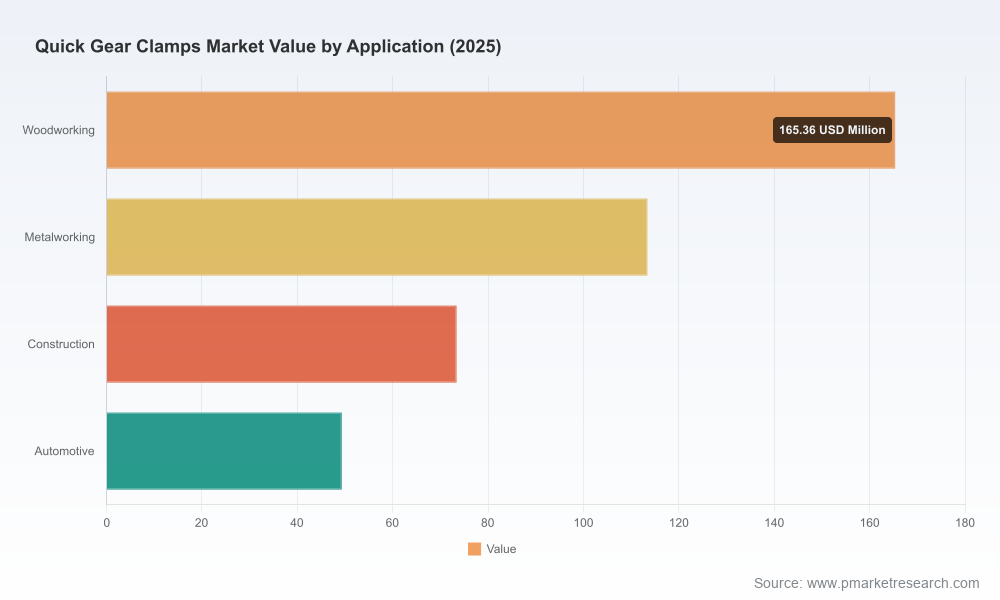Image resolution: width=1000 pixels, height=600 pixels.
Task: Toggle the Value legend swatch
Action: pyautogui.click(x=474, y=549)
